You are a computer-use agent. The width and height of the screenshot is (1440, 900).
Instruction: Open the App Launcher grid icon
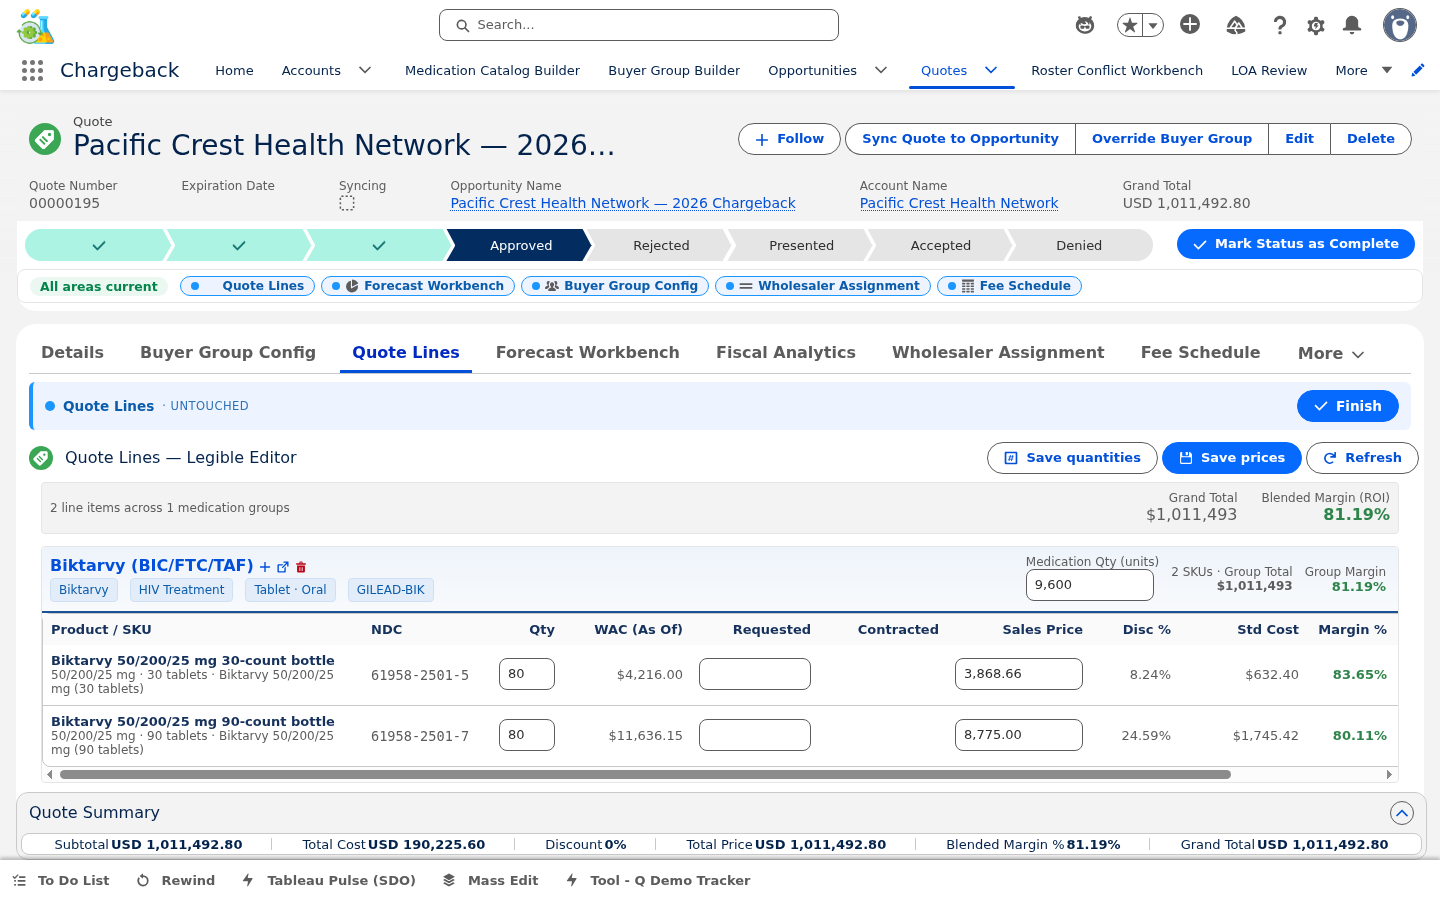[32, 70]
